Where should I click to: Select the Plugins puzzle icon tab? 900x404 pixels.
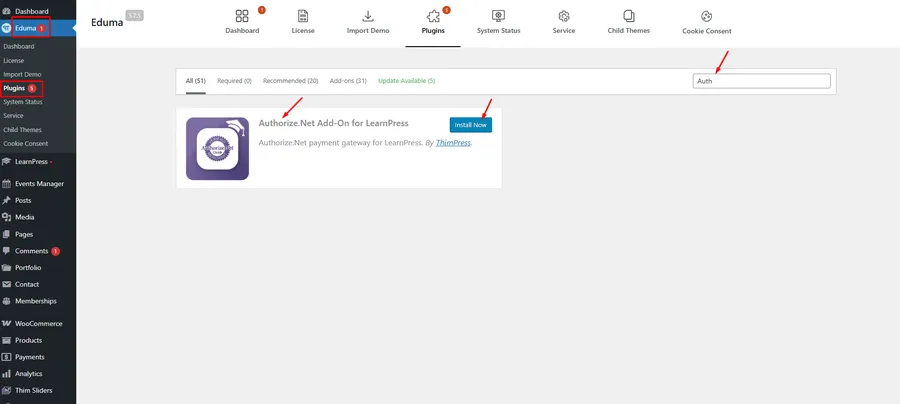coord(432,17)
